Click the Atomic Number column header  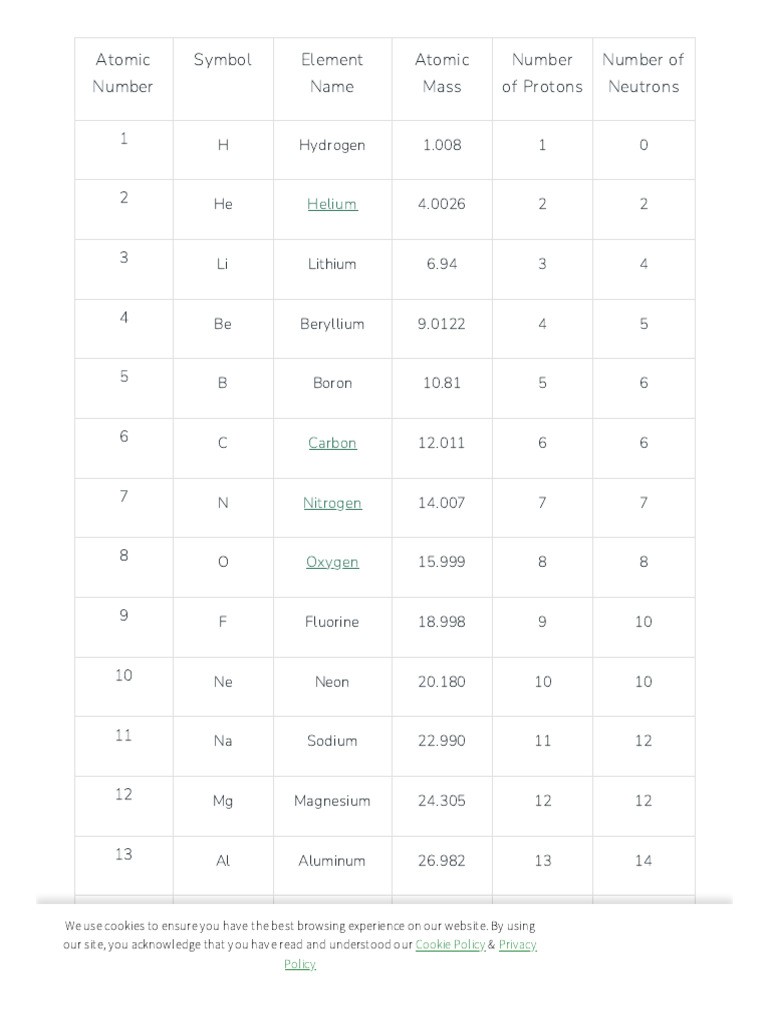[x=123, y=73]
